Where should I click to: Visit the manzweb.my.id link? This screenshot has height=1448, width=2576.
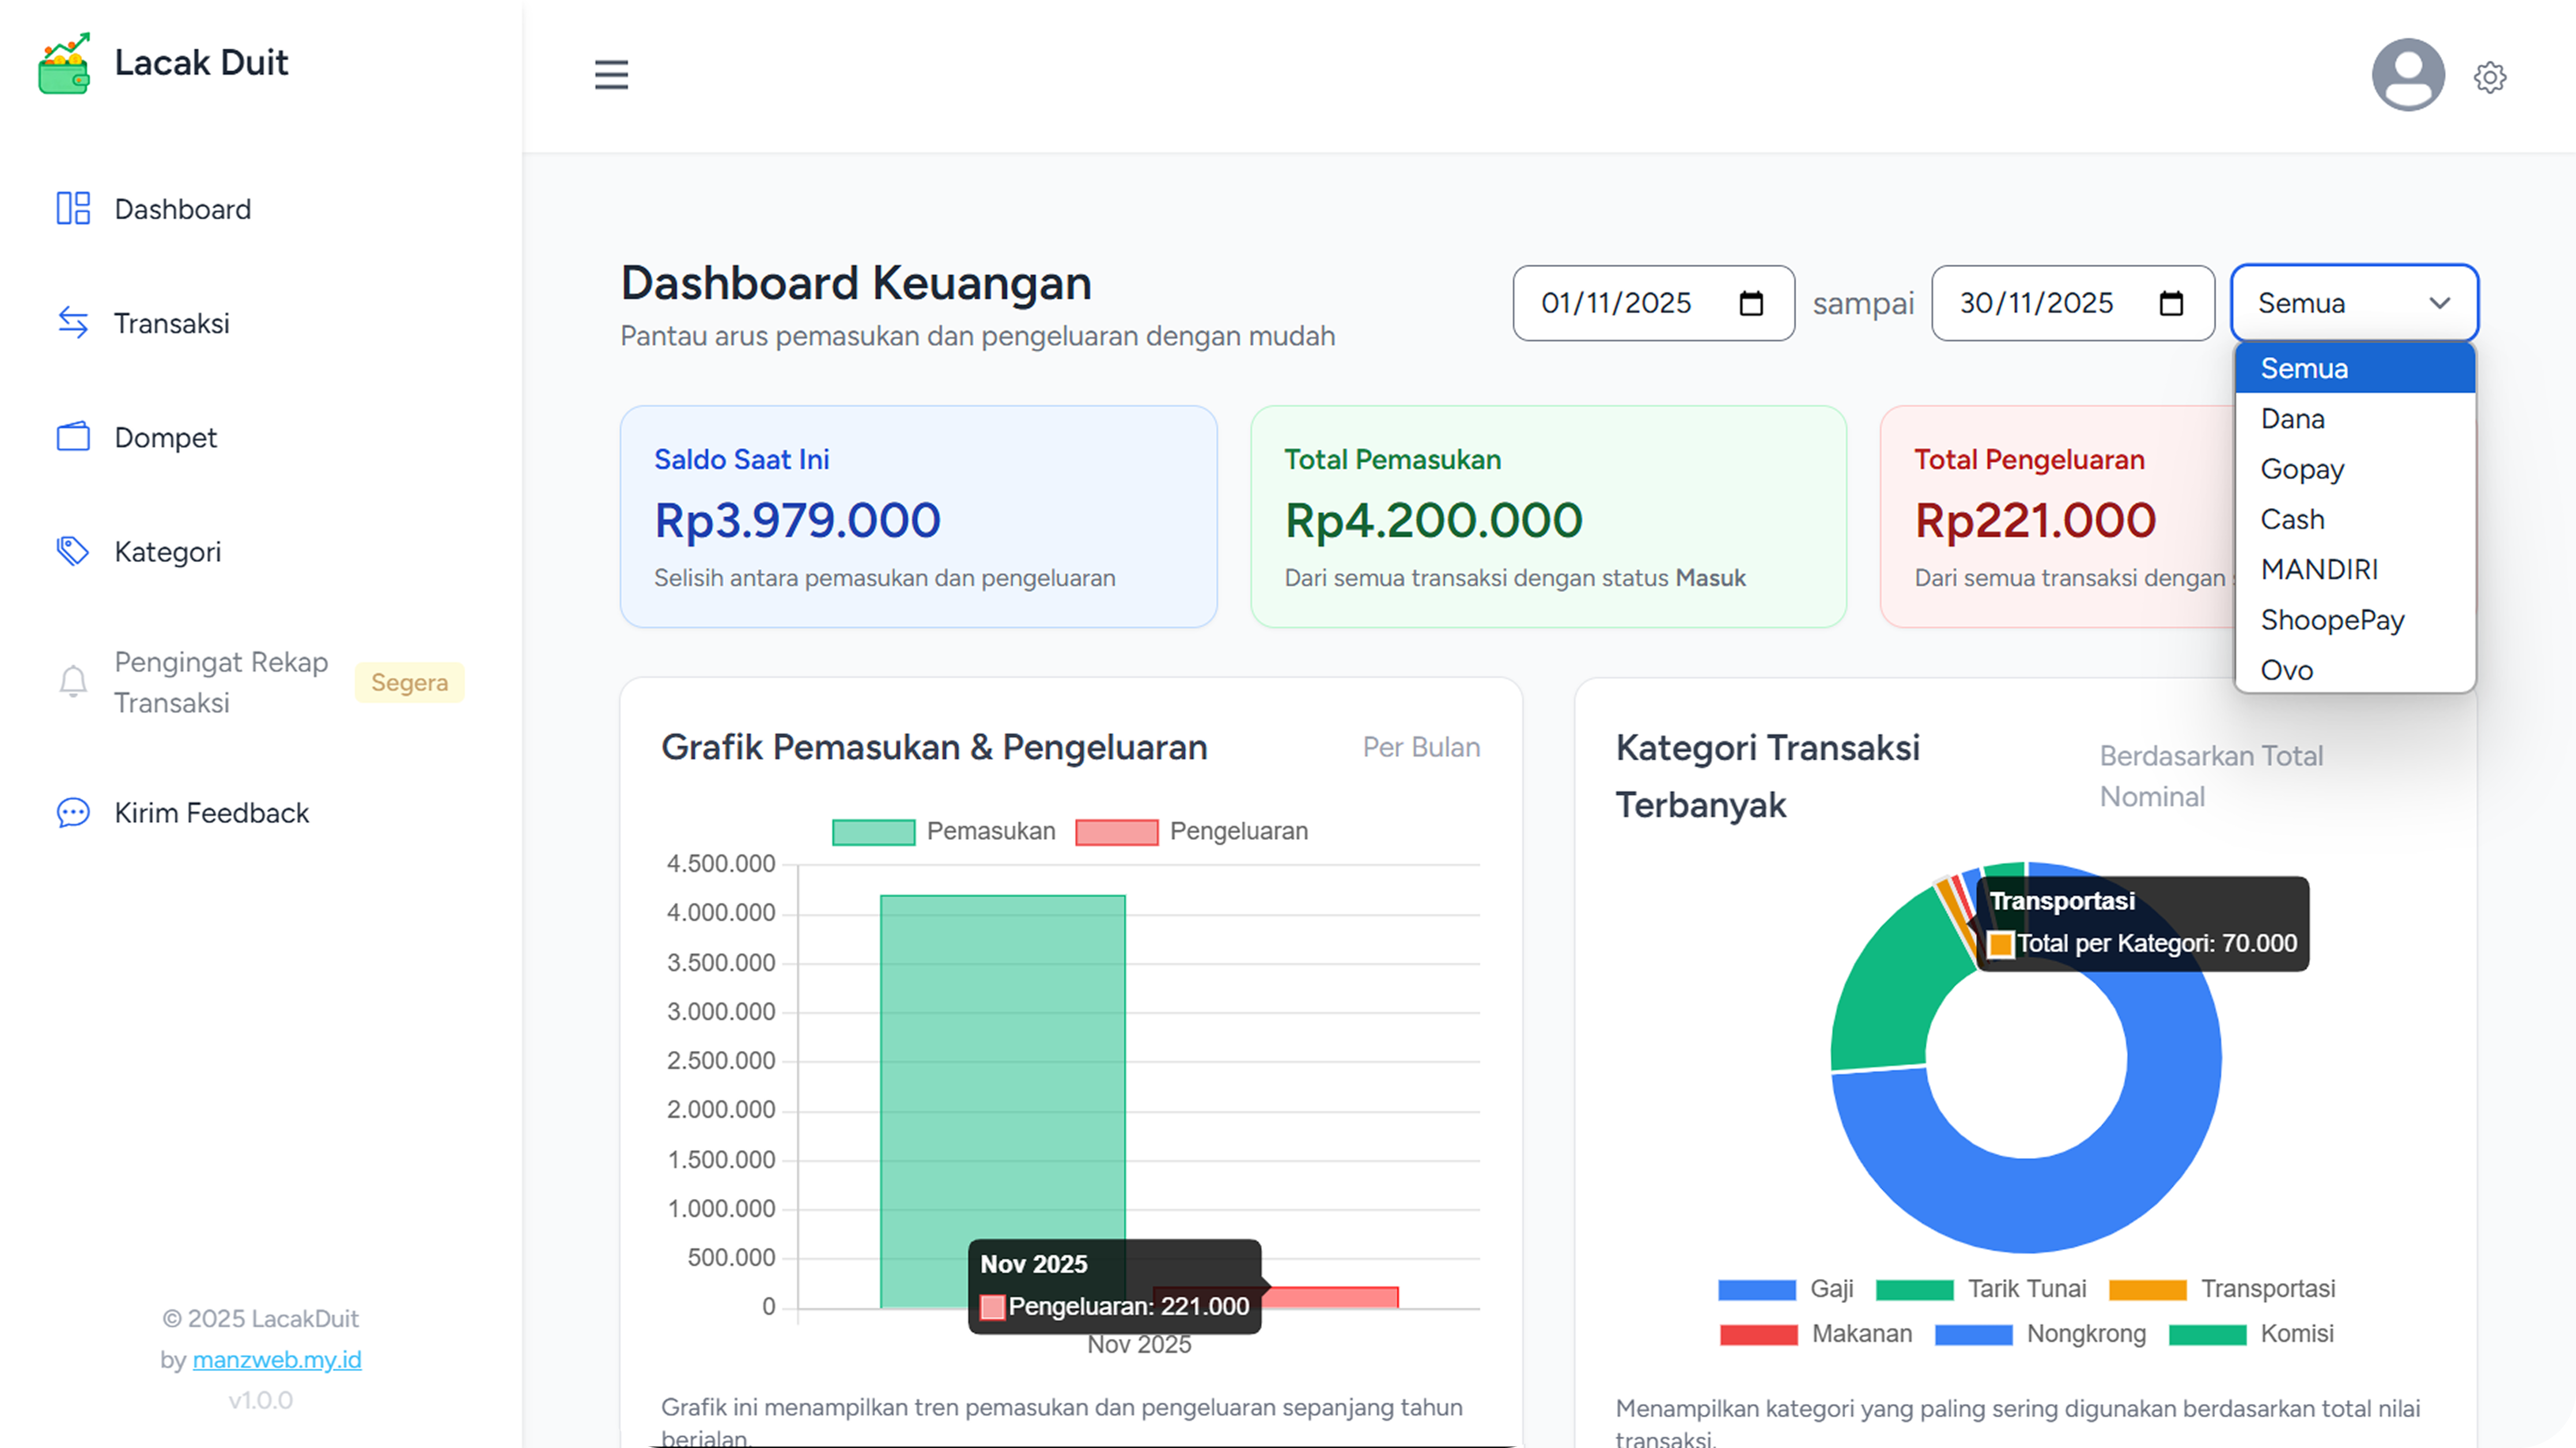point(277,1359)
